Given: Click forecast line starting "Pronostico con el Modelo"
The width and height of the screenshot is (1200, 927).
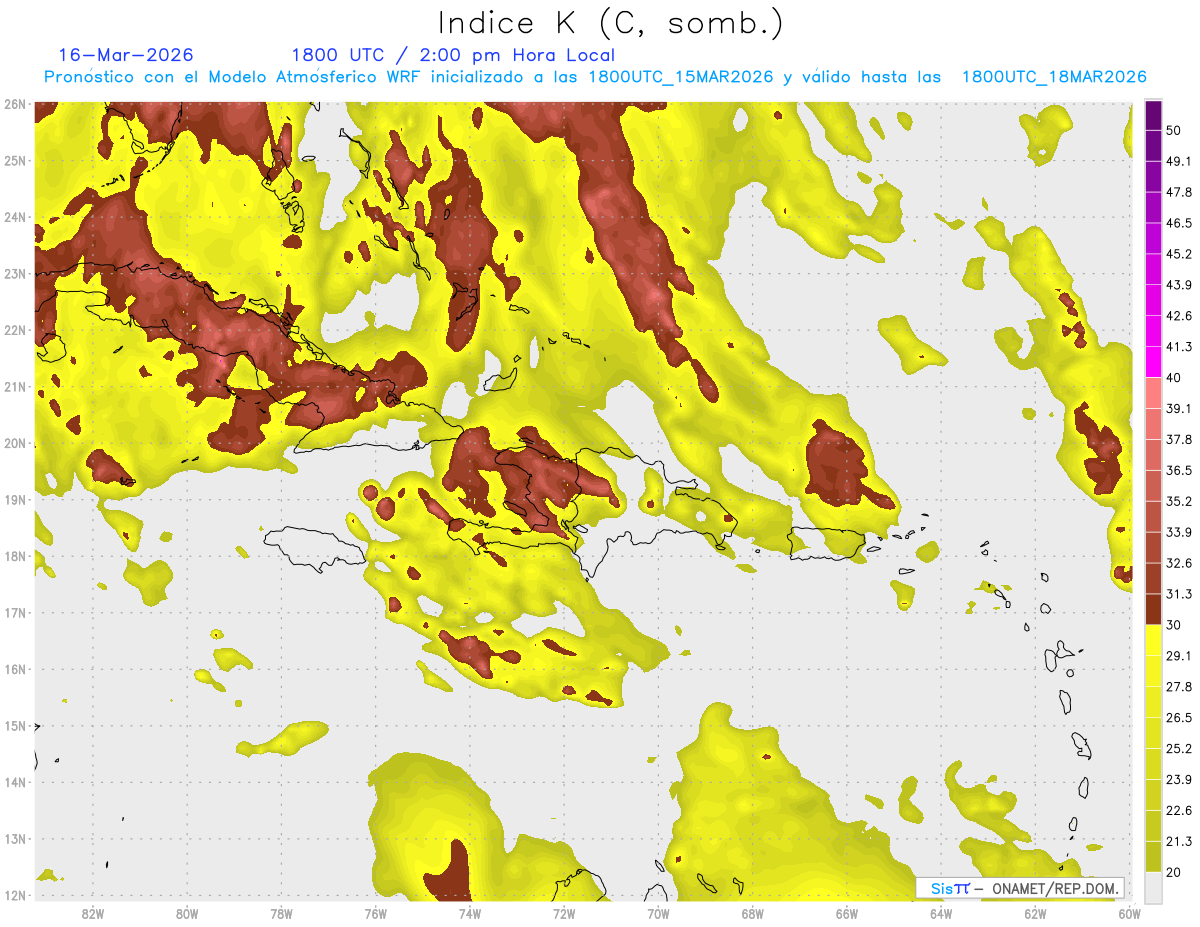Looking at the screenshot, I should (595, 77).
